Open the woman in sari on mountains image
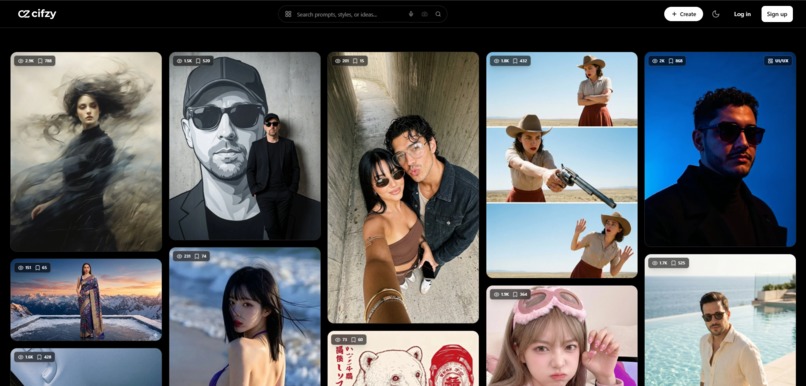Viewport: 806px width, 386px height. (x=86, y=300)
